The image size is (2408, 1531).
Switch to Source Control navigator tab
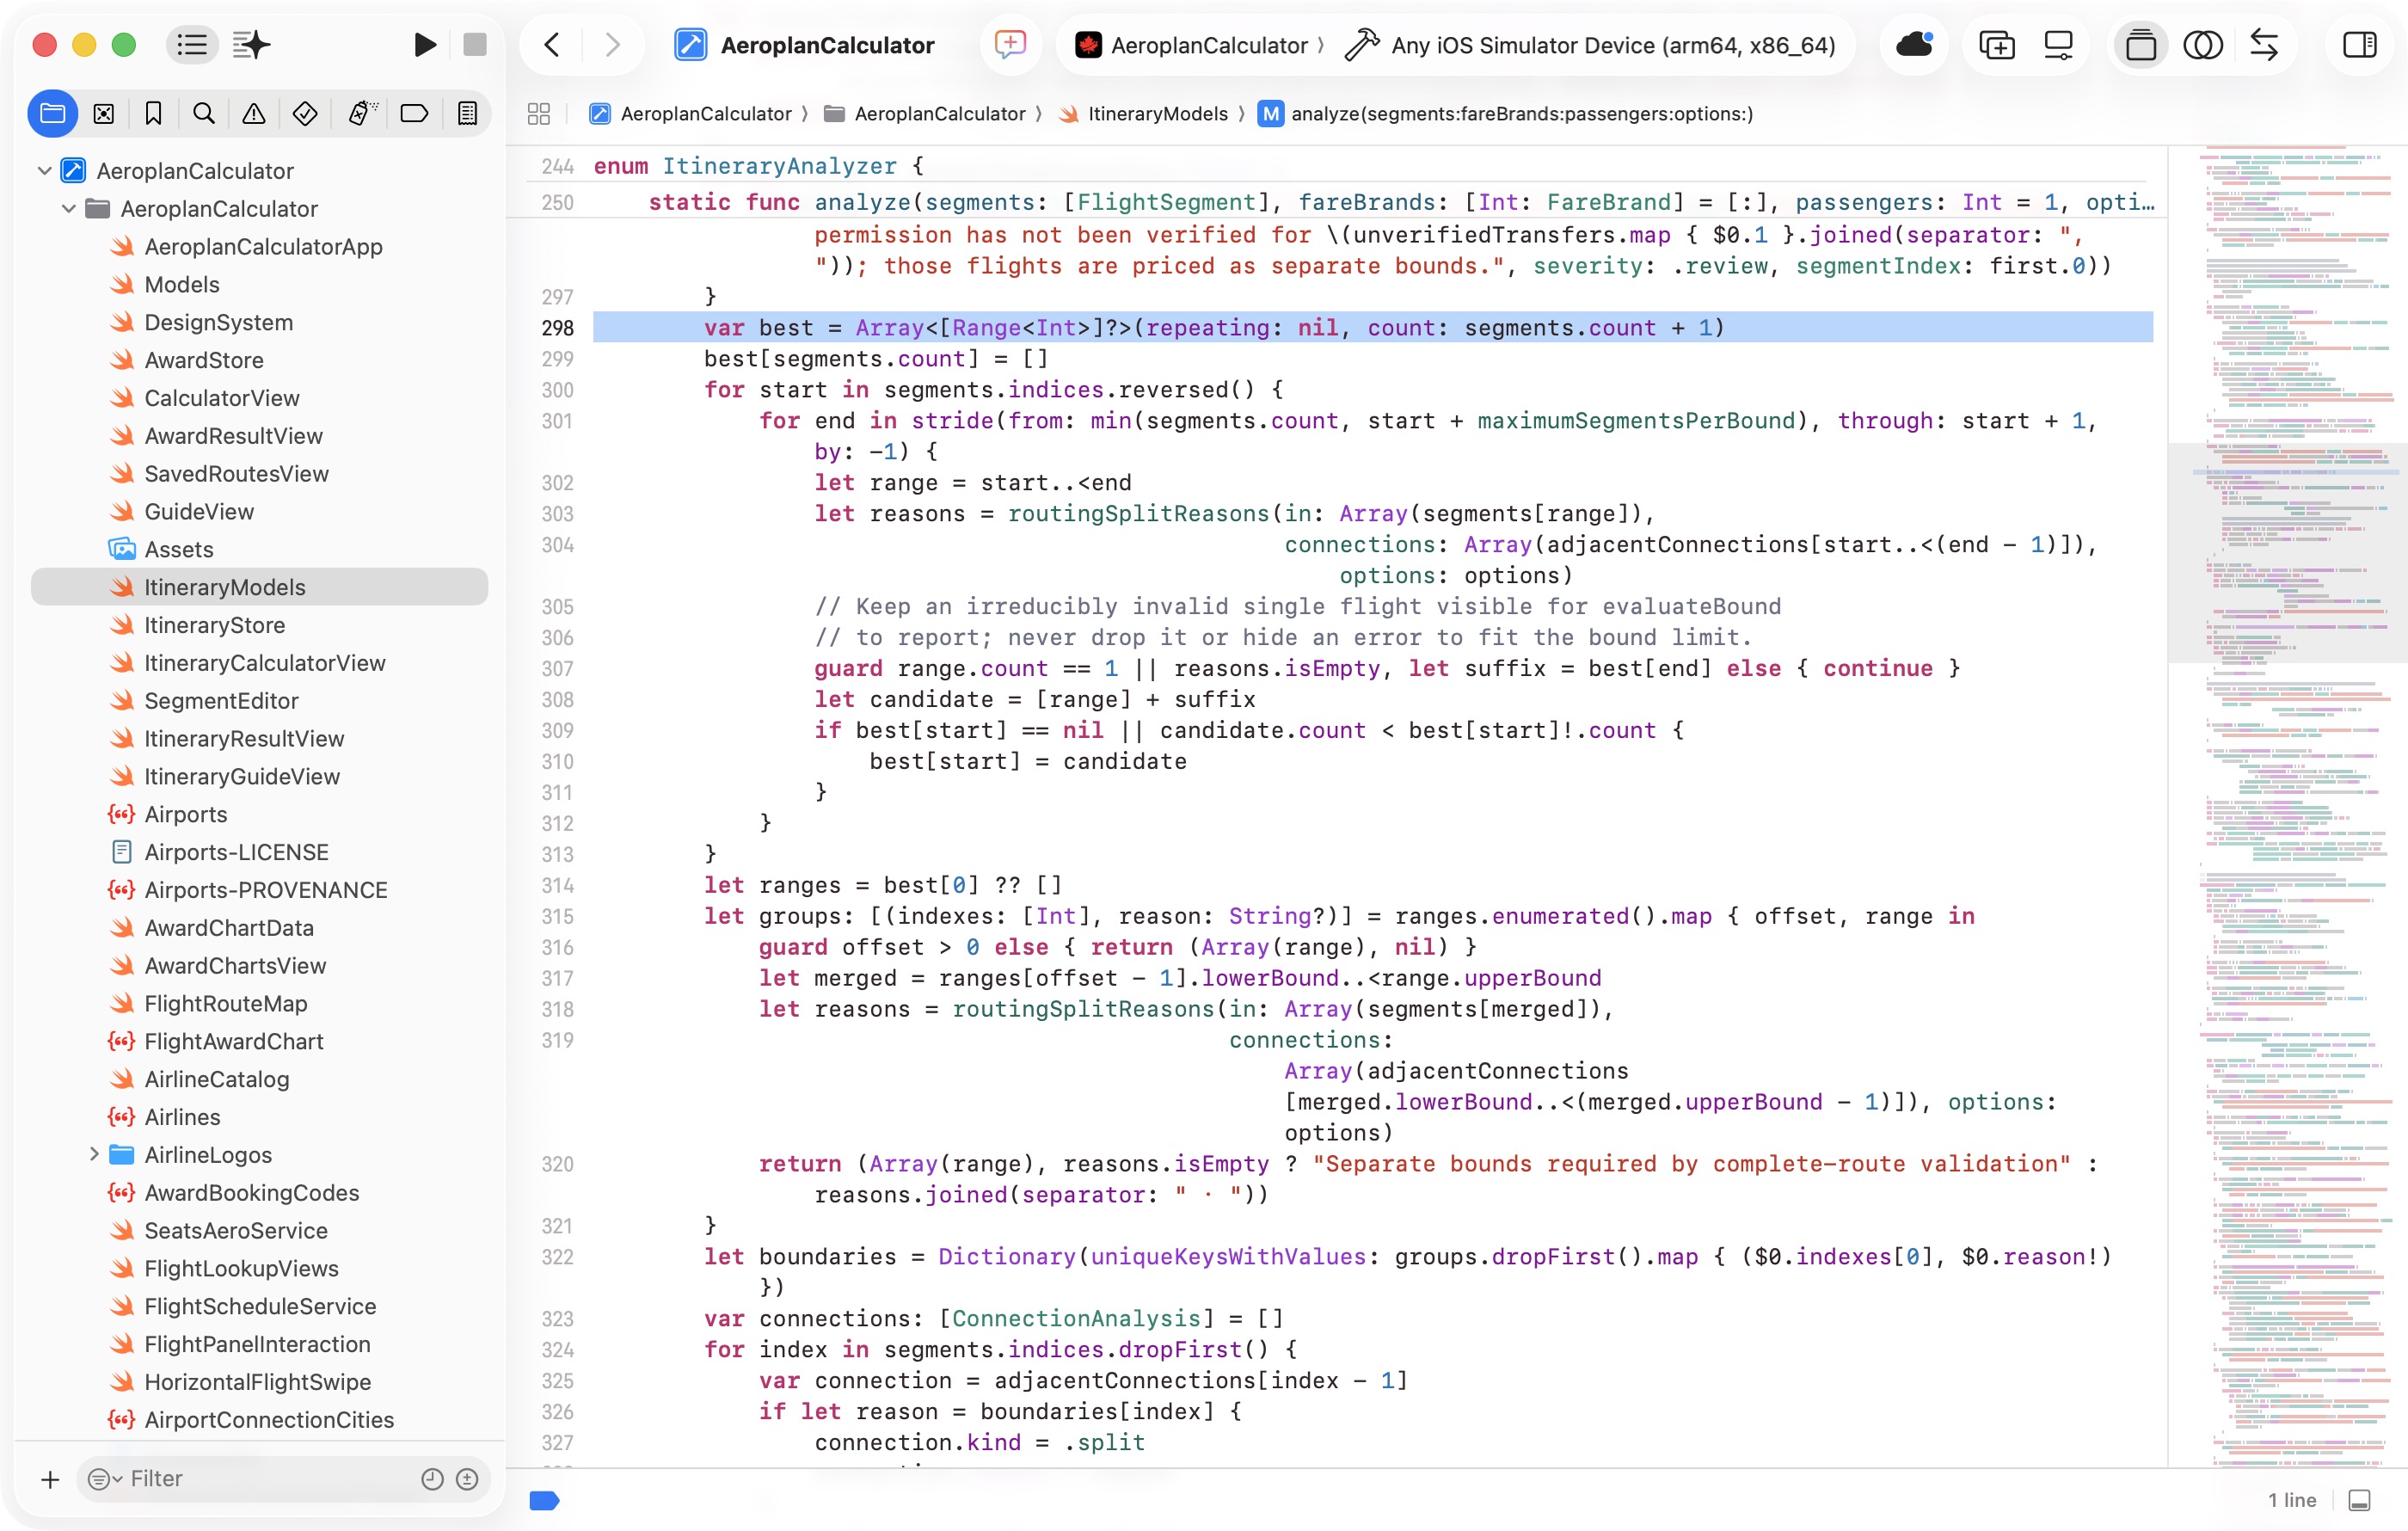103,114
